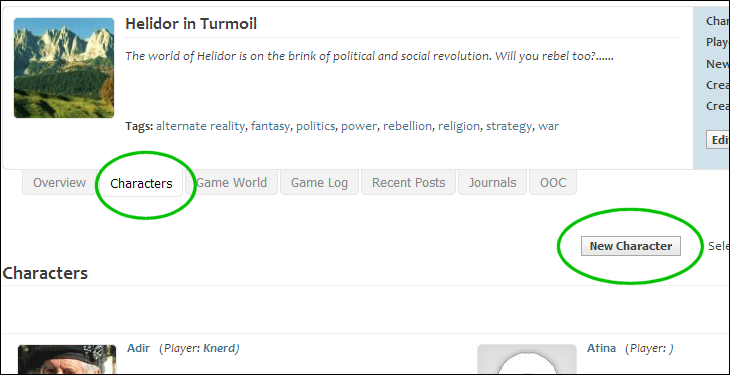Open the strategy tag link
The image size is (730, 375).
click(x=509, y=126)
